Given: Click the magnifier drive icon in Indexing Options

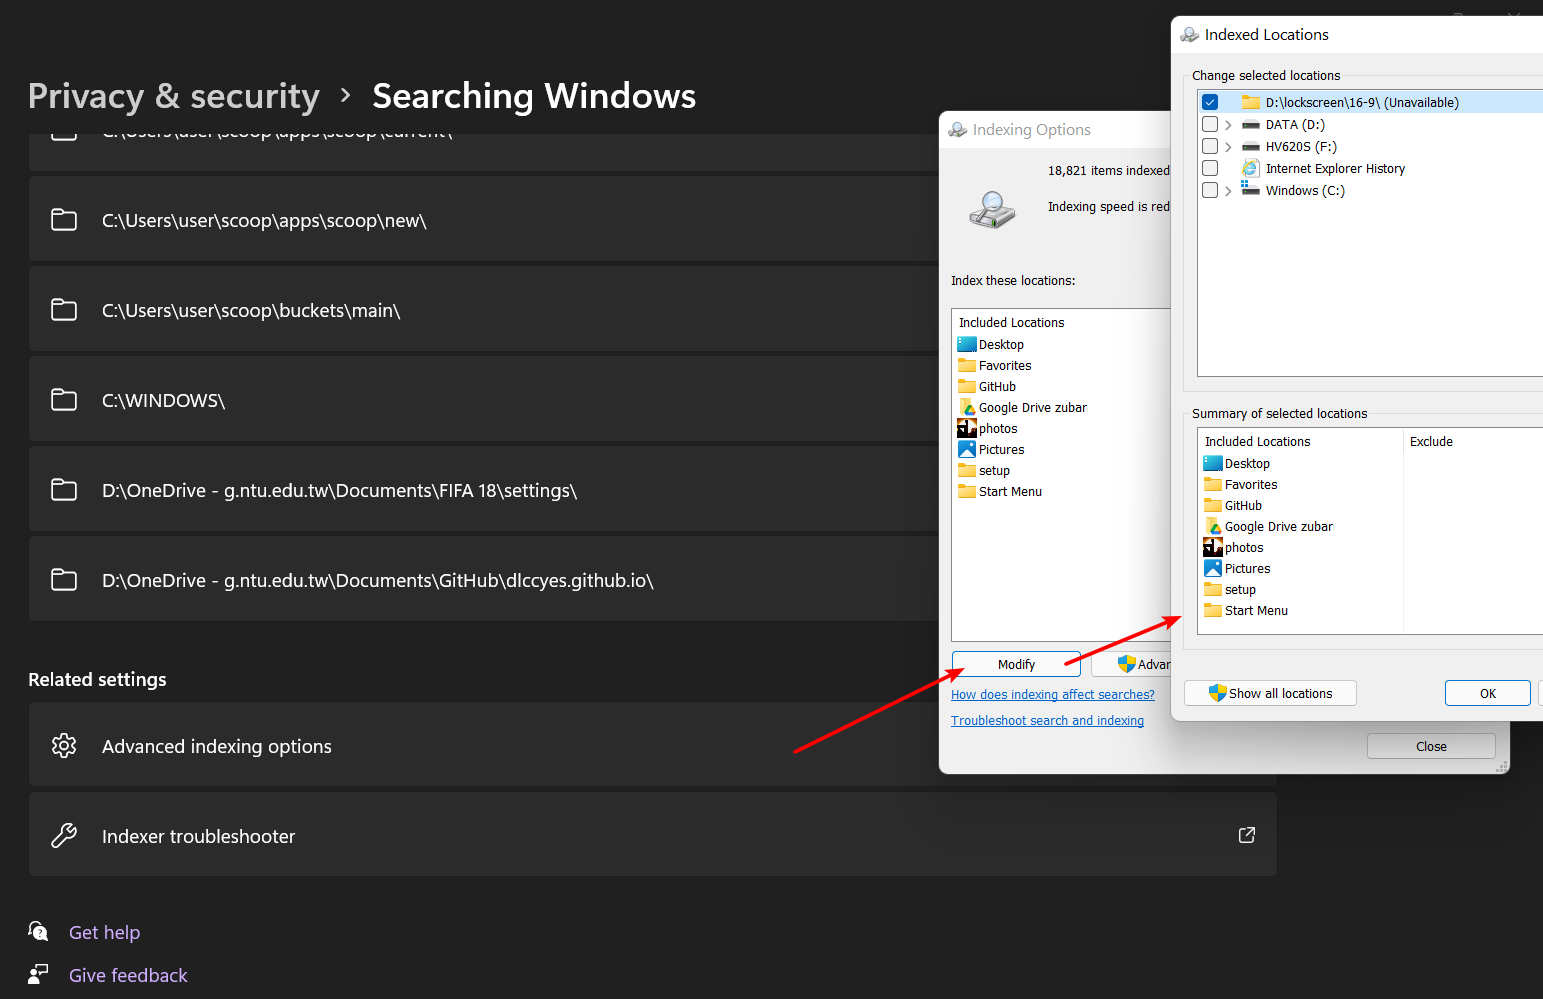Looking at the screenshot, I should [x=992, y=210].
